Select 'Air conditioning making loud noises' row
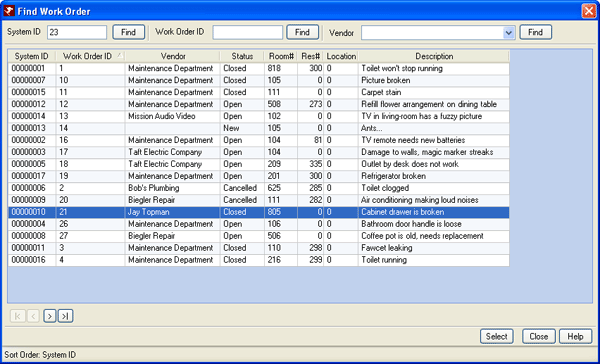This screenshot has height=364, width=600. tap(259, 200)
